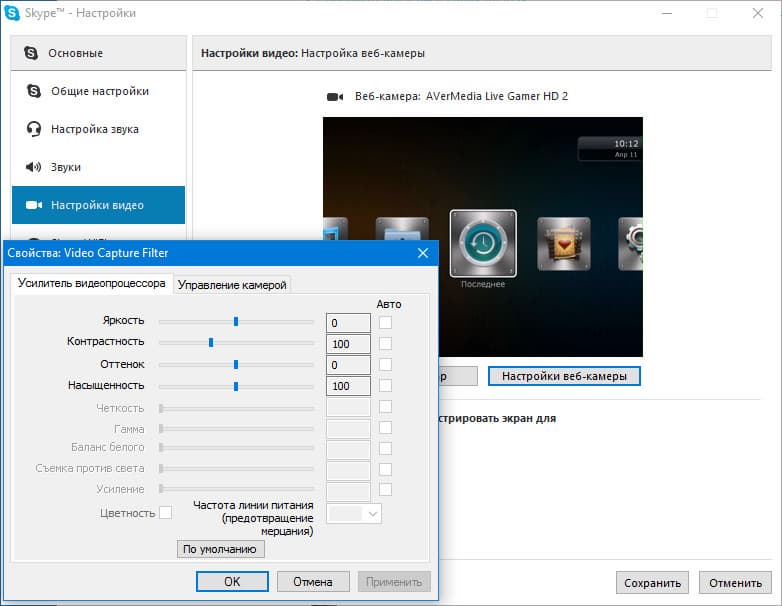Switch to Управление камерой tab

[232, 285]
